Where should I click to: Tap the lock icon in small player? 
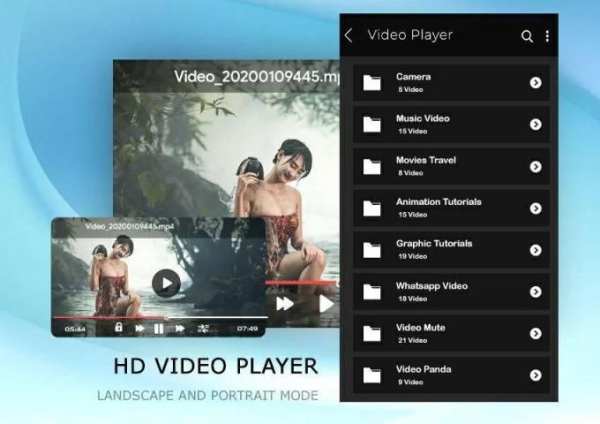119,327
